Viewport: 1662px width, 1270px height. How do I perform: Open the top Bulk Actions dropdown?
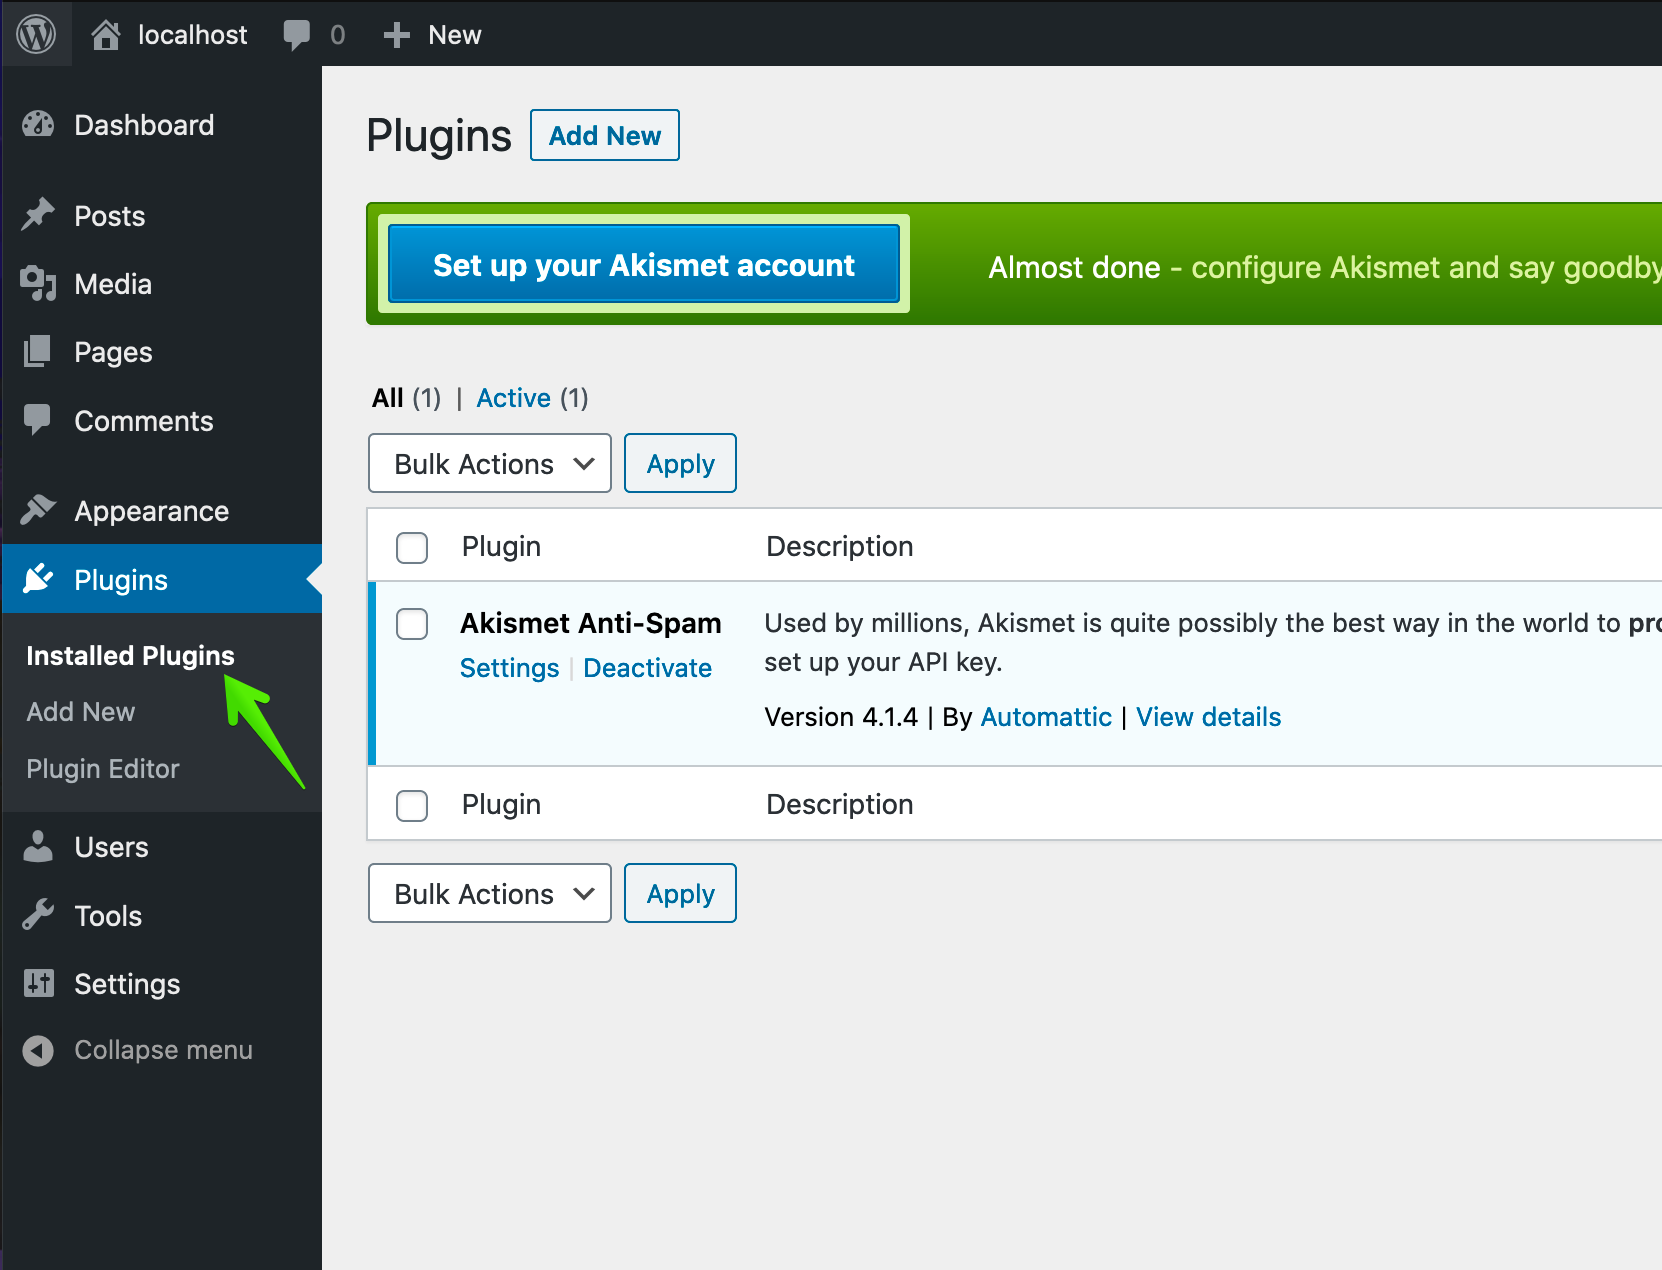[x=490, y=463]
